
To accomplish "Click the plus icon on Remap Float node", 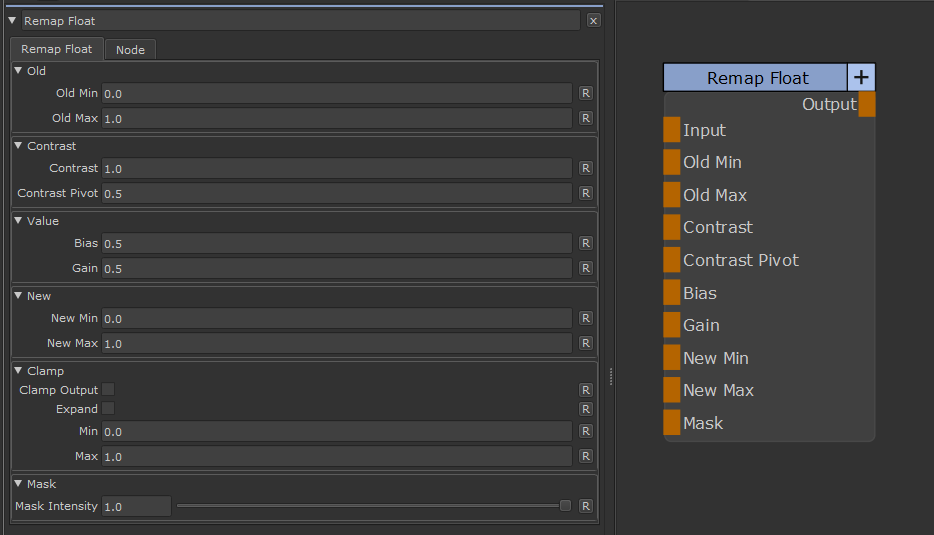I will point(861,78).
